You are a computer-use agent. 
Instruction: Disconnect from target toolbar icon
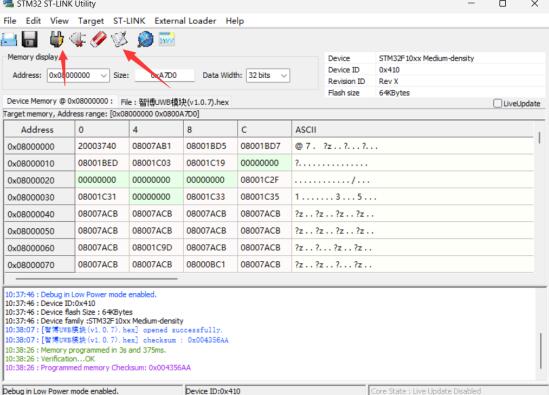[x=78, y=39]
